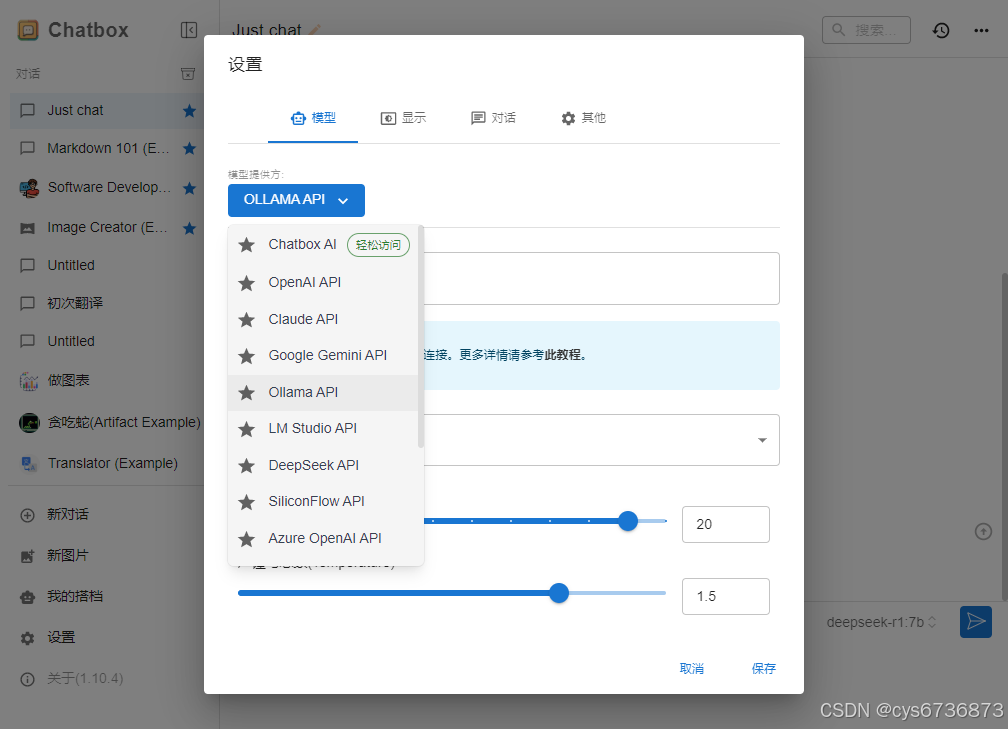The image size is (1008, 729).
Task: Expand the model selection dropdown arrow
Action: click(x=762, y=440)
